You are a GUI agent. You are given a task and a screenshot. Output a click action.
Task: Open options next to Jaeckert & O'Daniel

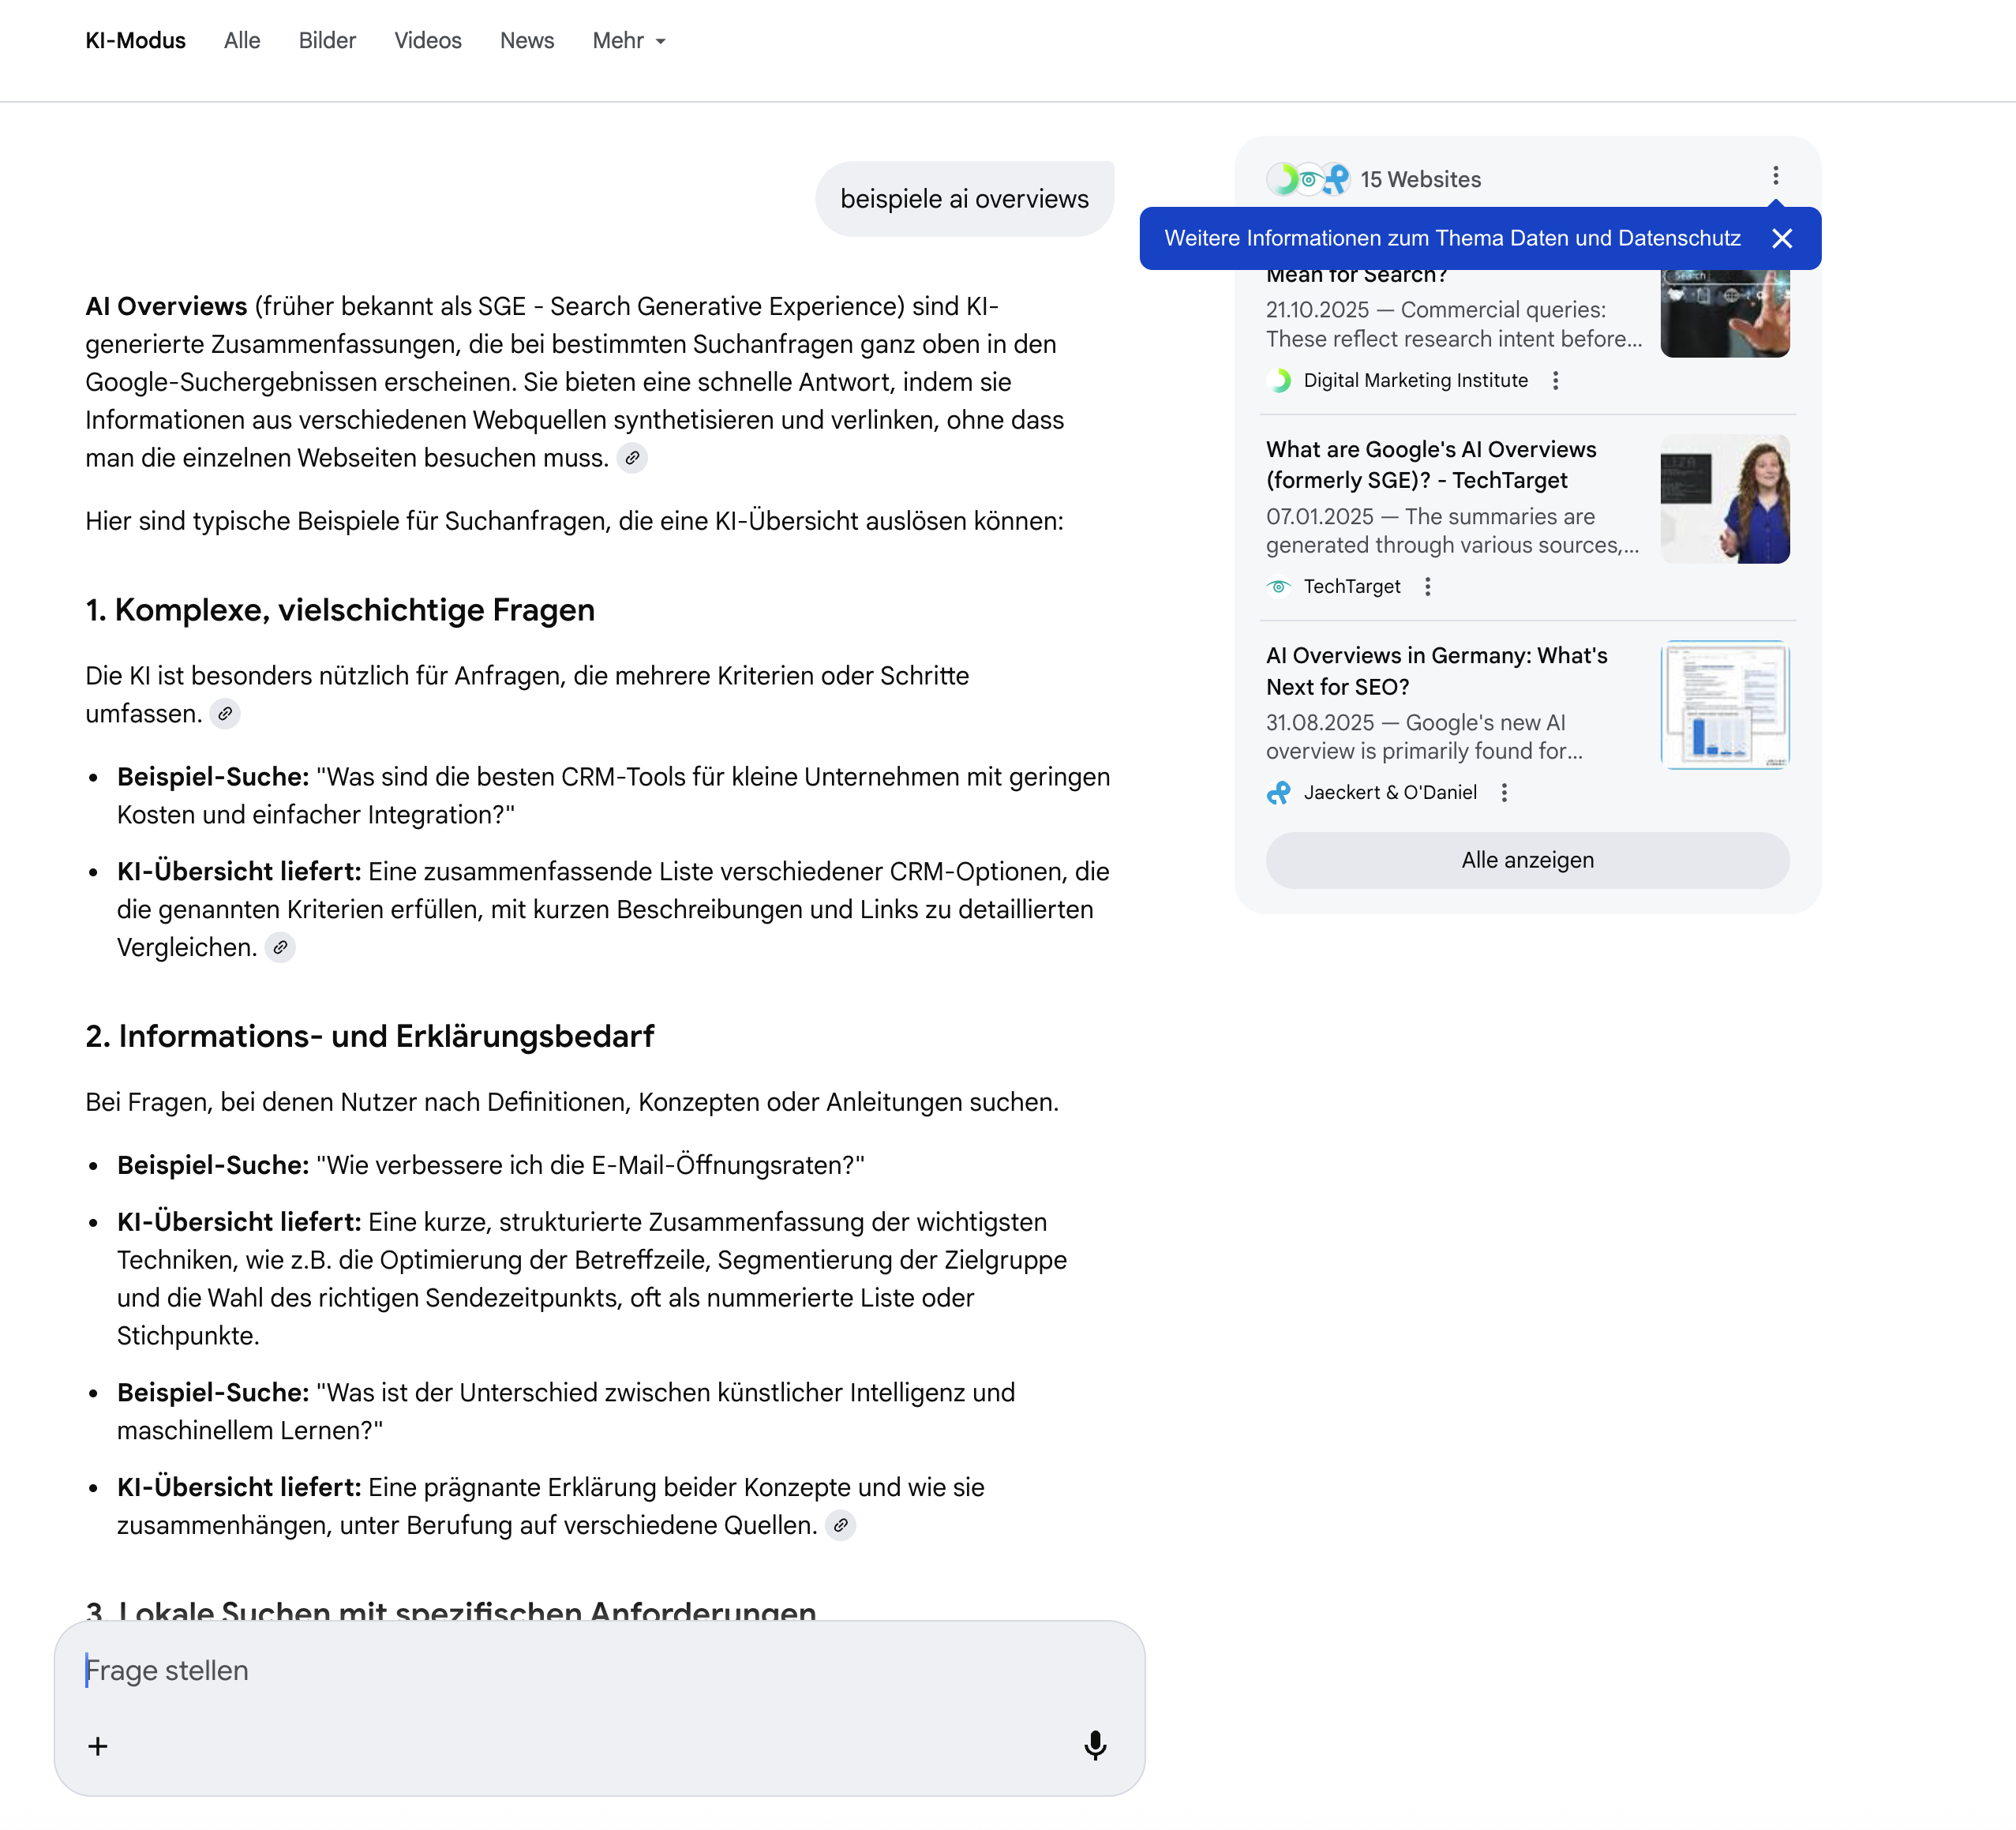click(1504, 793)
